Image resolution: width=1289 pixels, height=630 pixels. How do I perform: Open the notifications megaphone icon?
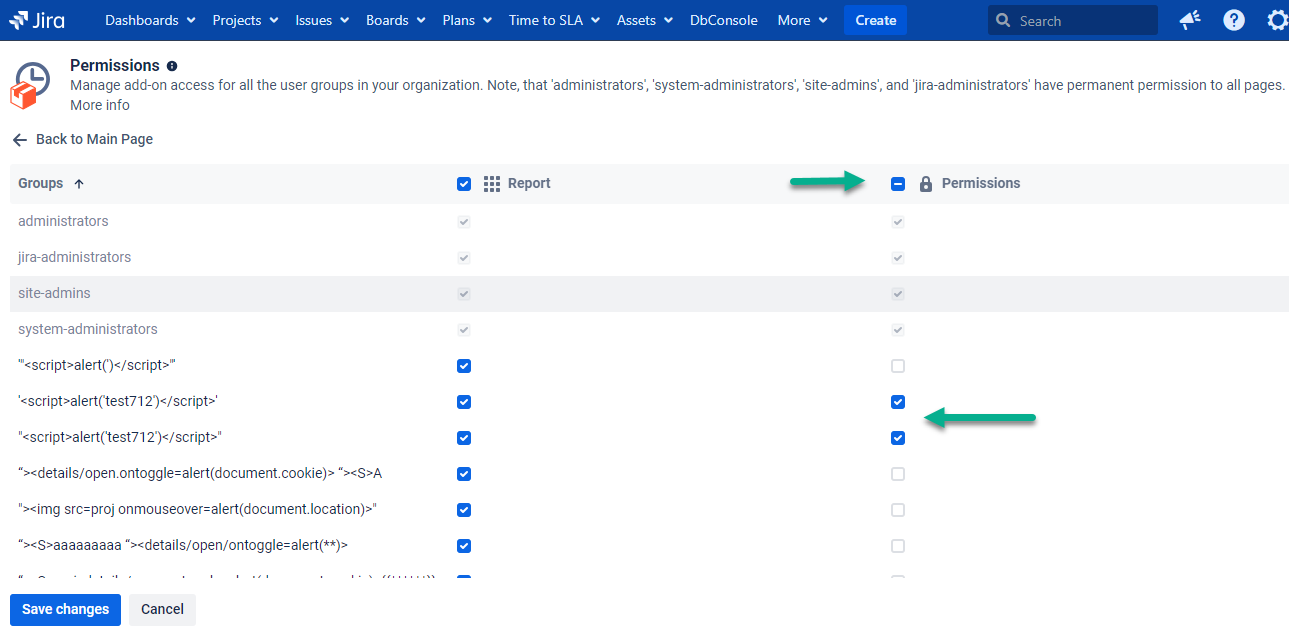[x=1189, y=20]
